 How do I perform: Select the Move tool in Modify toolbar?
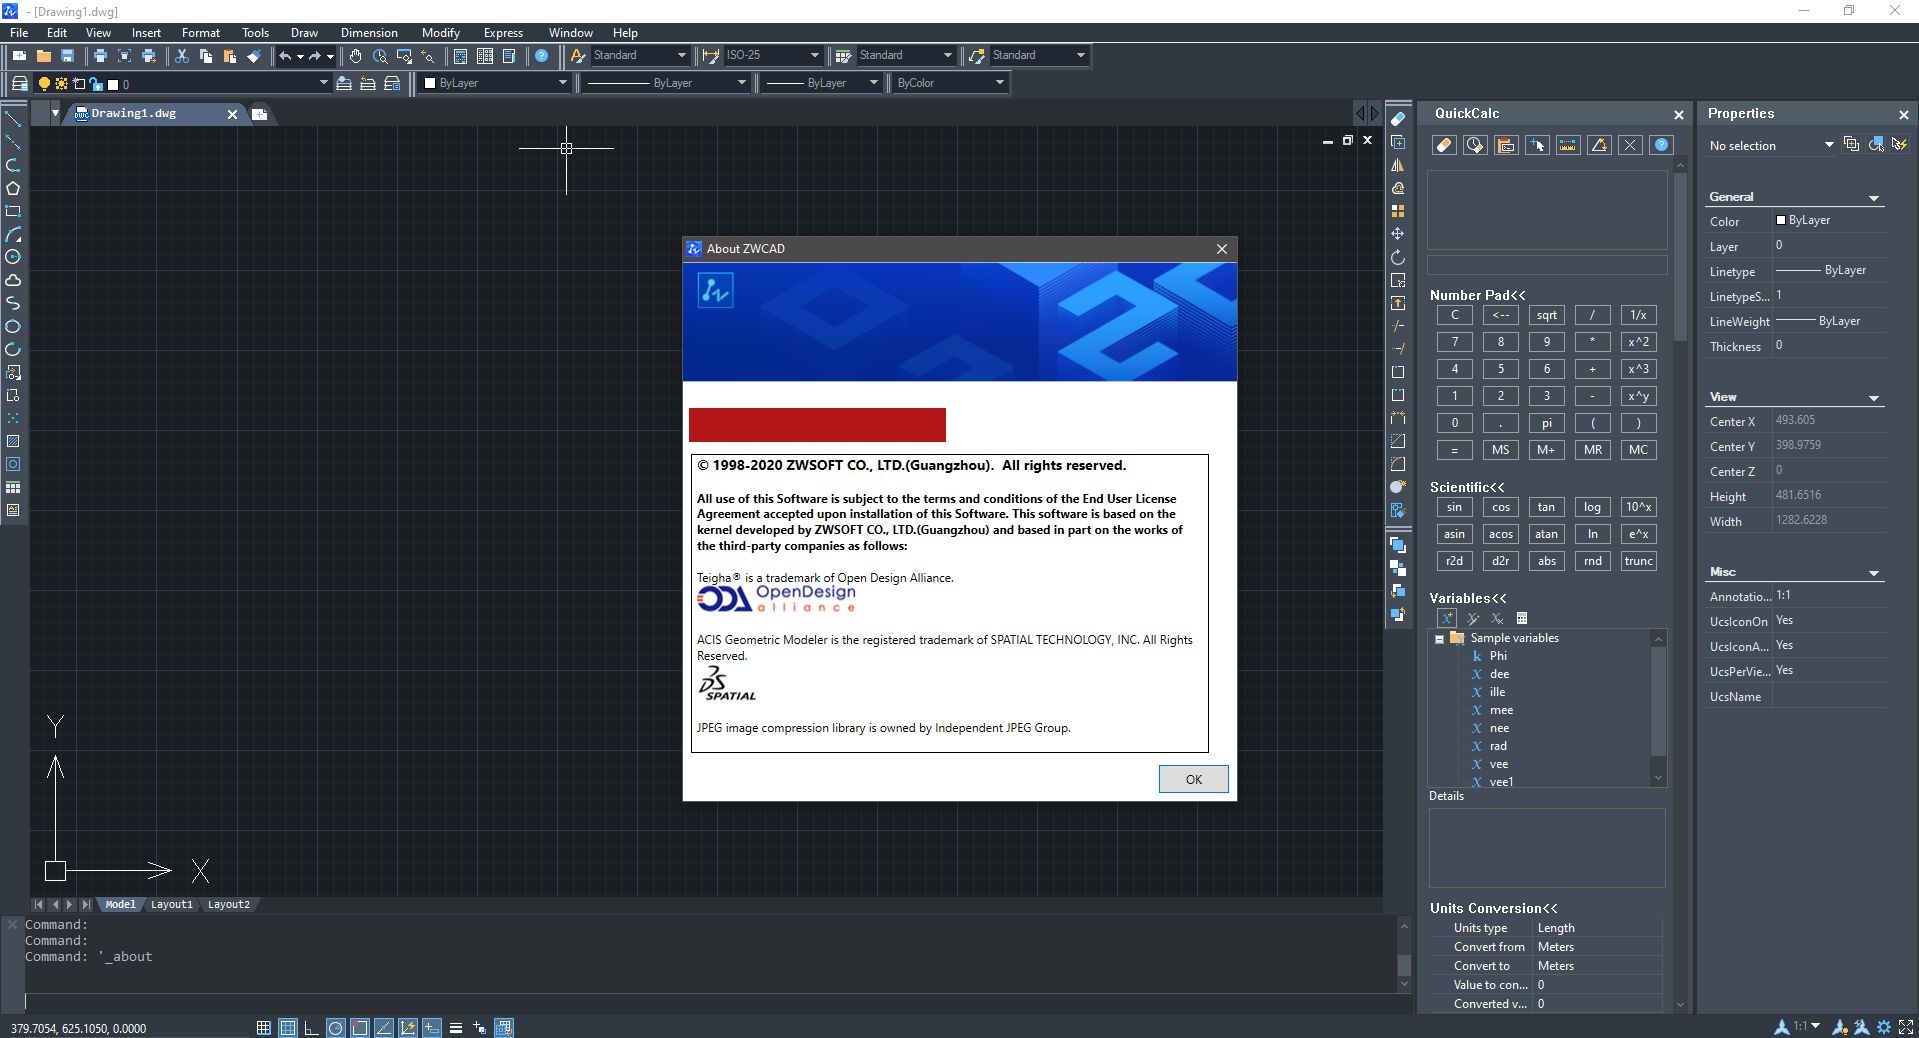(1398, 234)
